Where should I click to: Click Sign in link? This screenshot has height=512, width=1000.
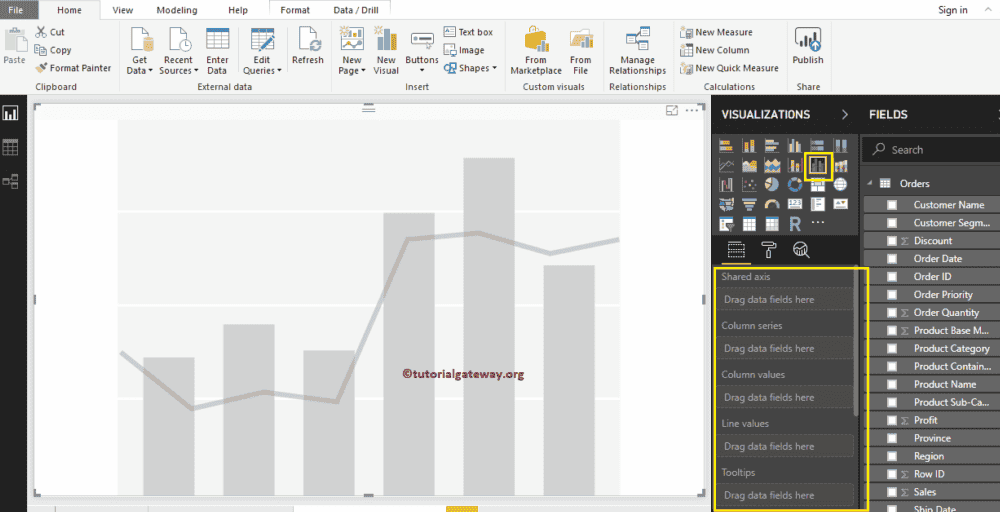(x=953, y=10)
